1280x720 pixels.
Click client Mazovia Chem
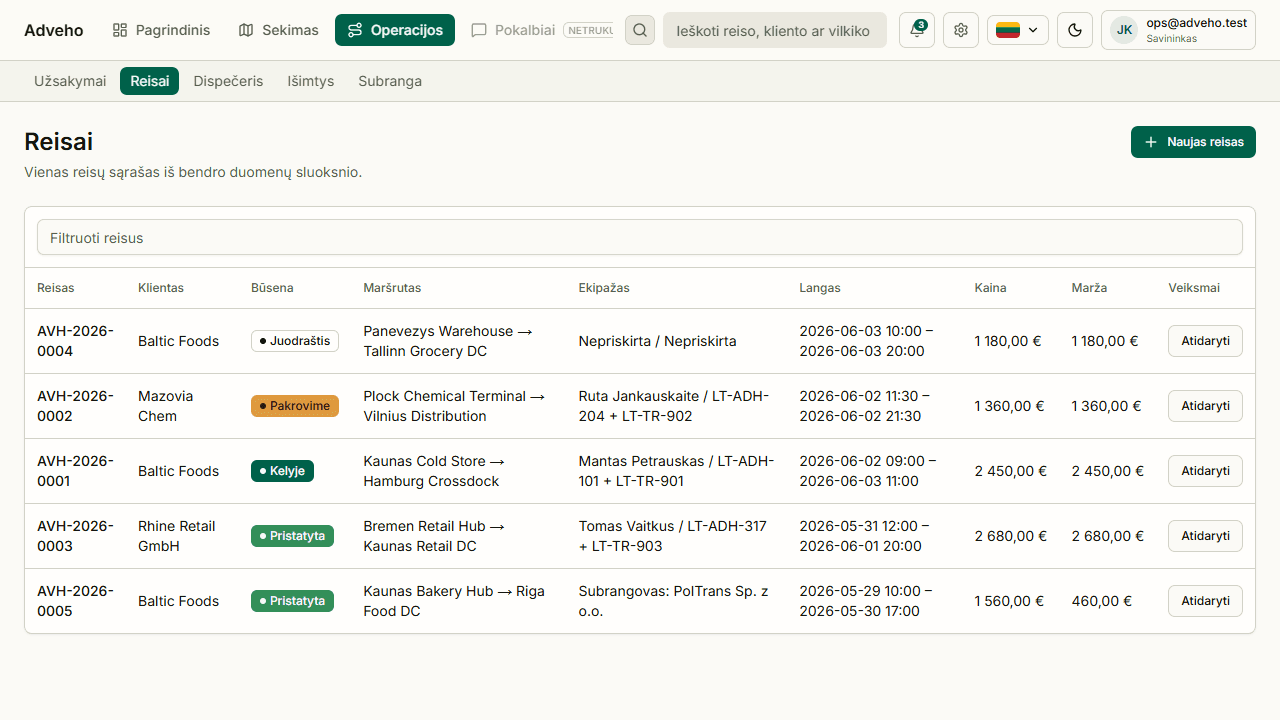click(166, 406)
